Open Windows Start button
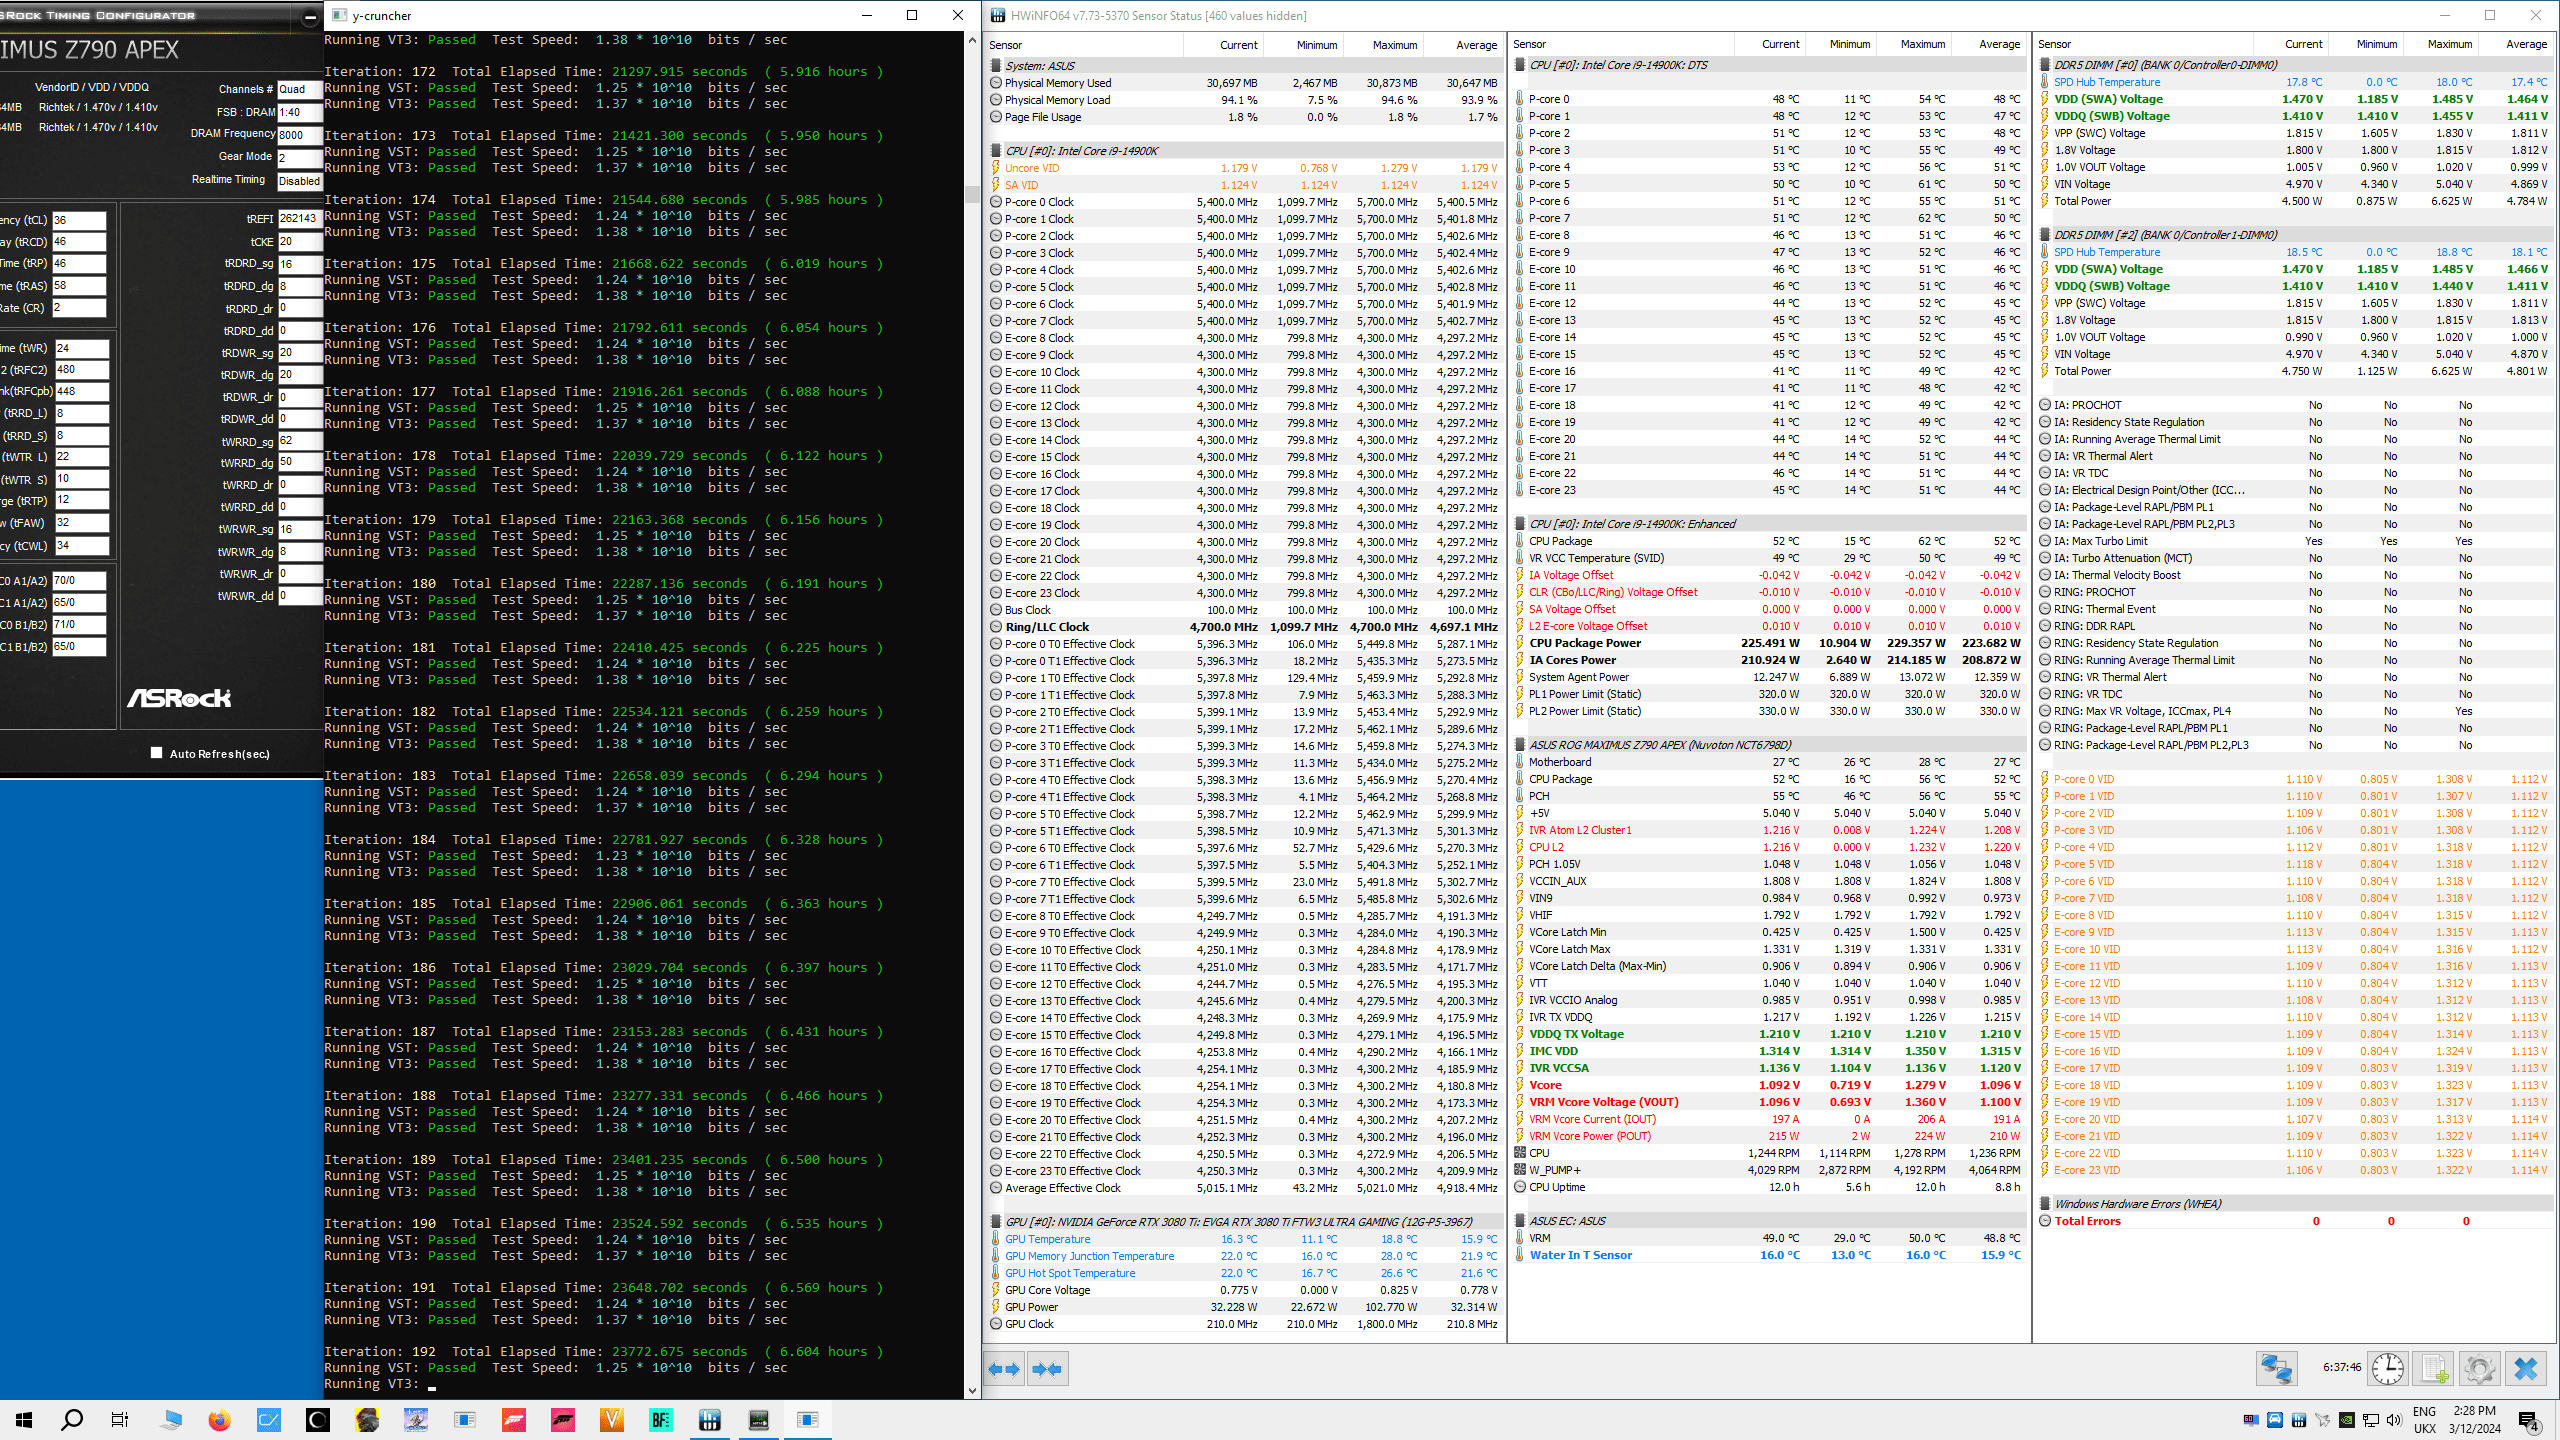The width and height of the screenshot is (2560, 1440). point(24,1420)
